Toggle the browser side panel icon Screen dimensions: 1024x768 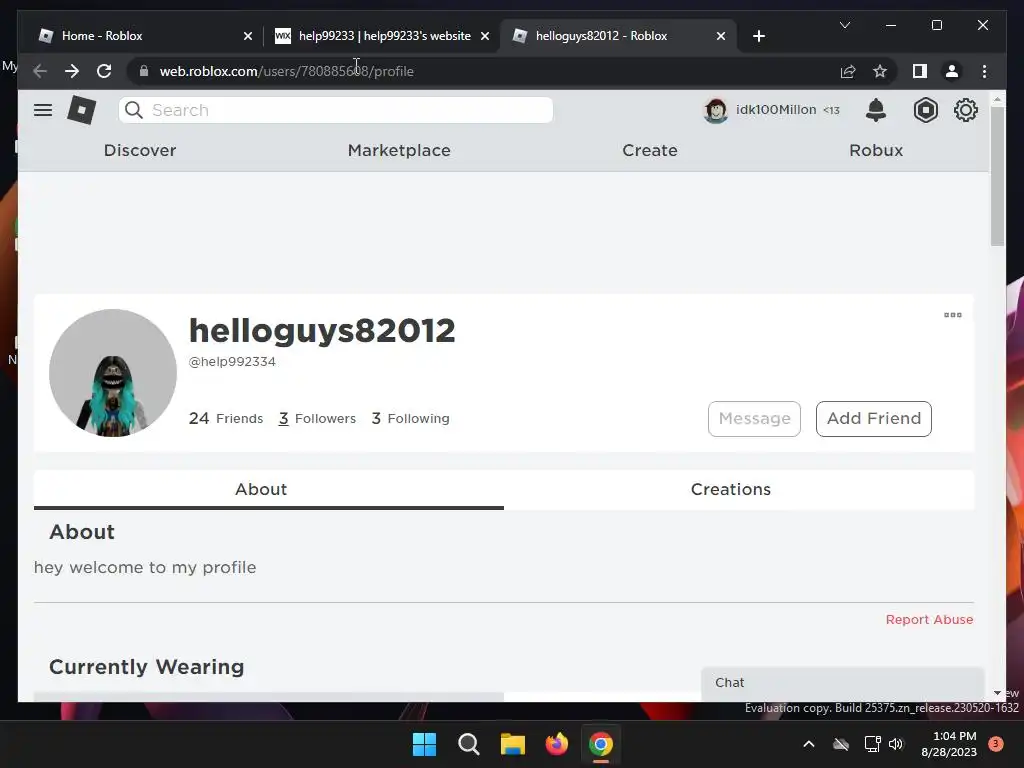coord(920,71)
